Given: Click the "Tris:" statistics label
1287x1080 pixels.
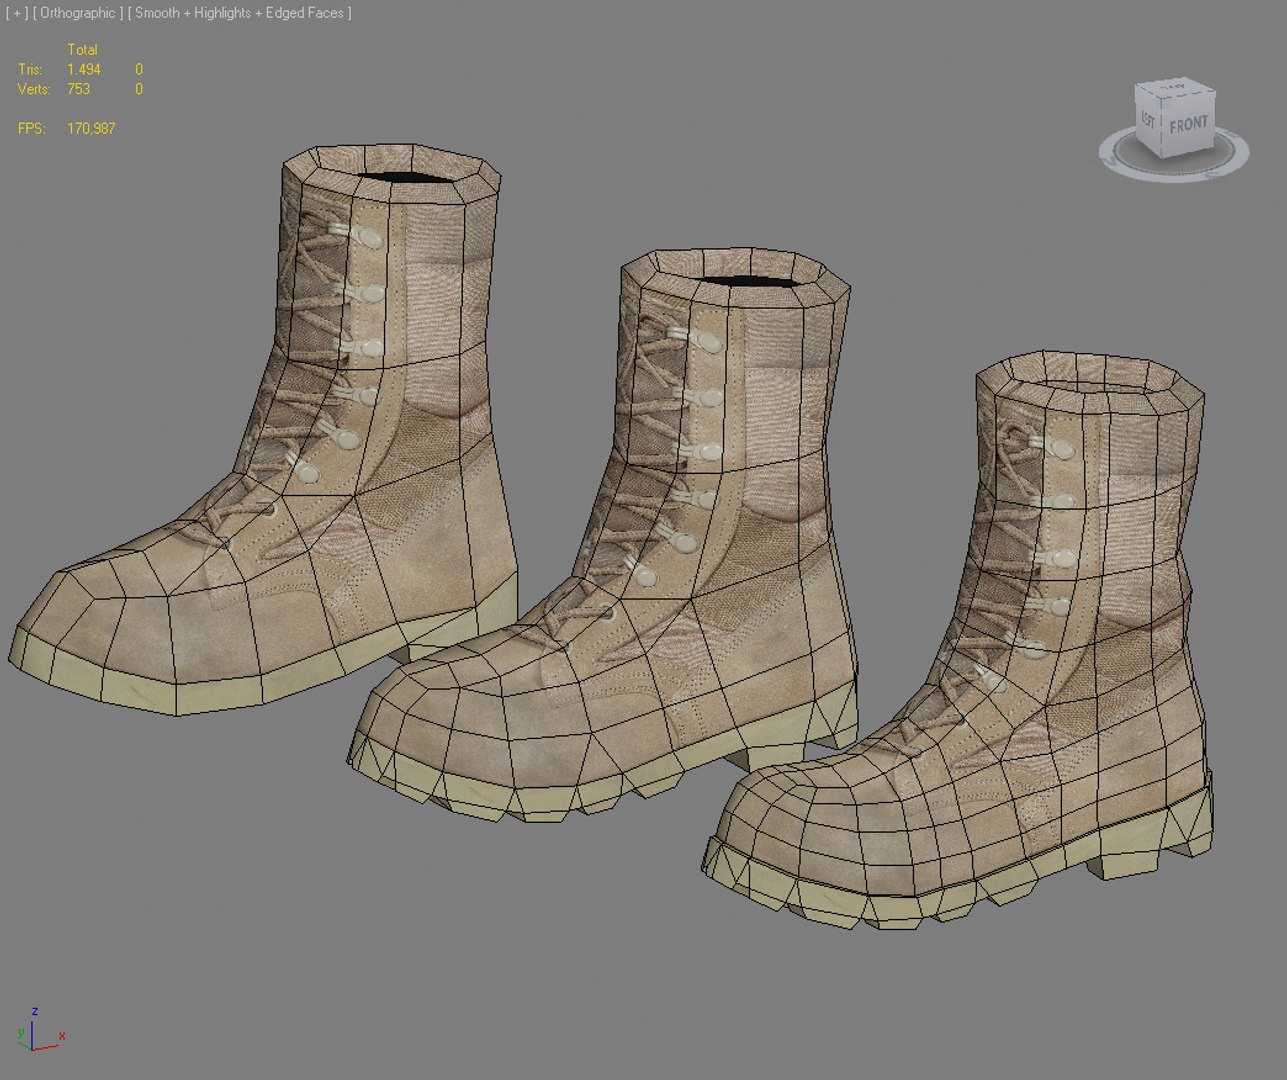Looking at the screenshot, I should [x=30, y=69].
